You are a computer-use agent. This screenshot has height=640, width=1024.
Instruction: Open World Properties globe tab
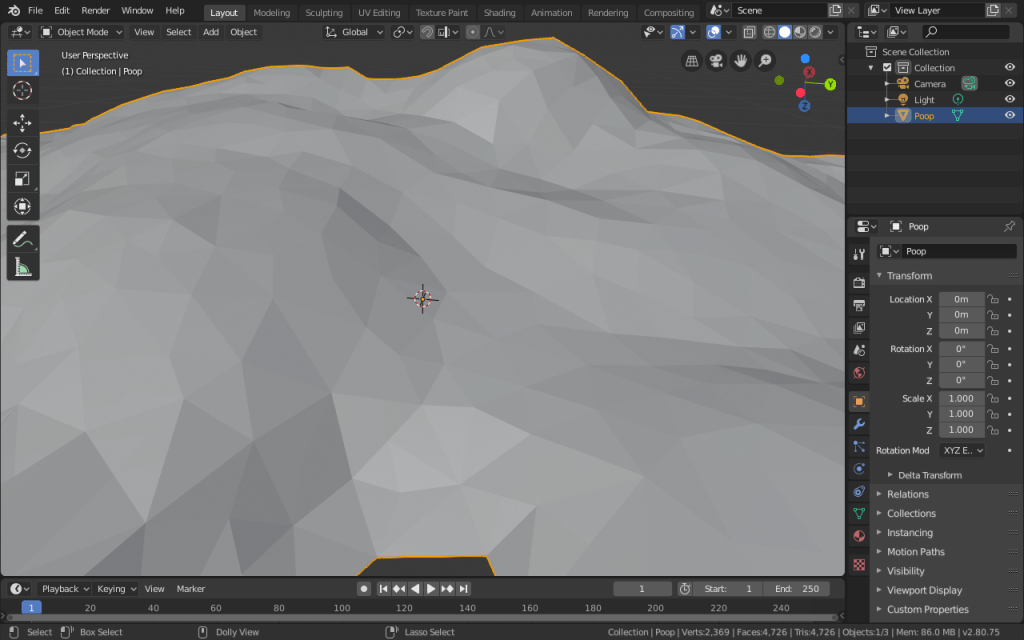pos(859,371)
